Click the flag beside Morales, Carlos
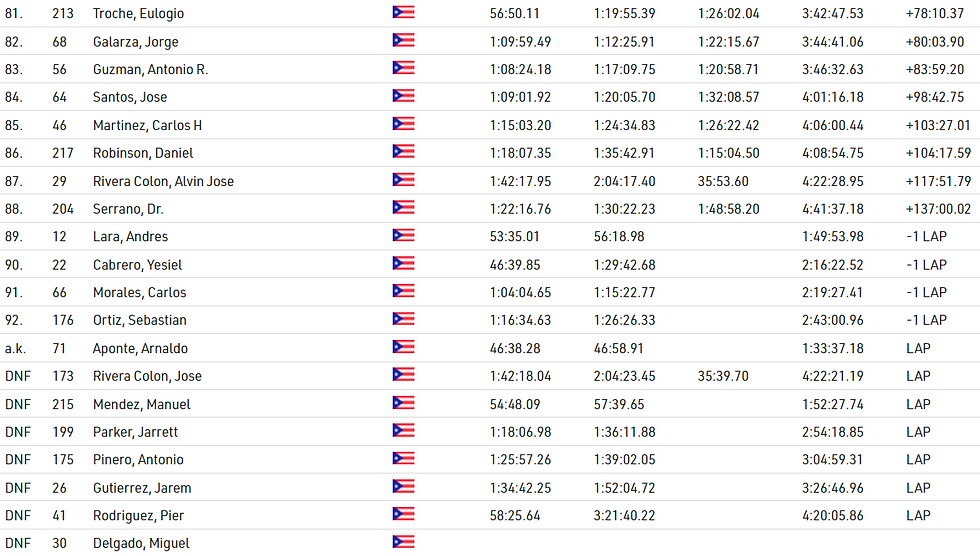The height and width of the screenshot is (556, 980). tap(403, 292)
